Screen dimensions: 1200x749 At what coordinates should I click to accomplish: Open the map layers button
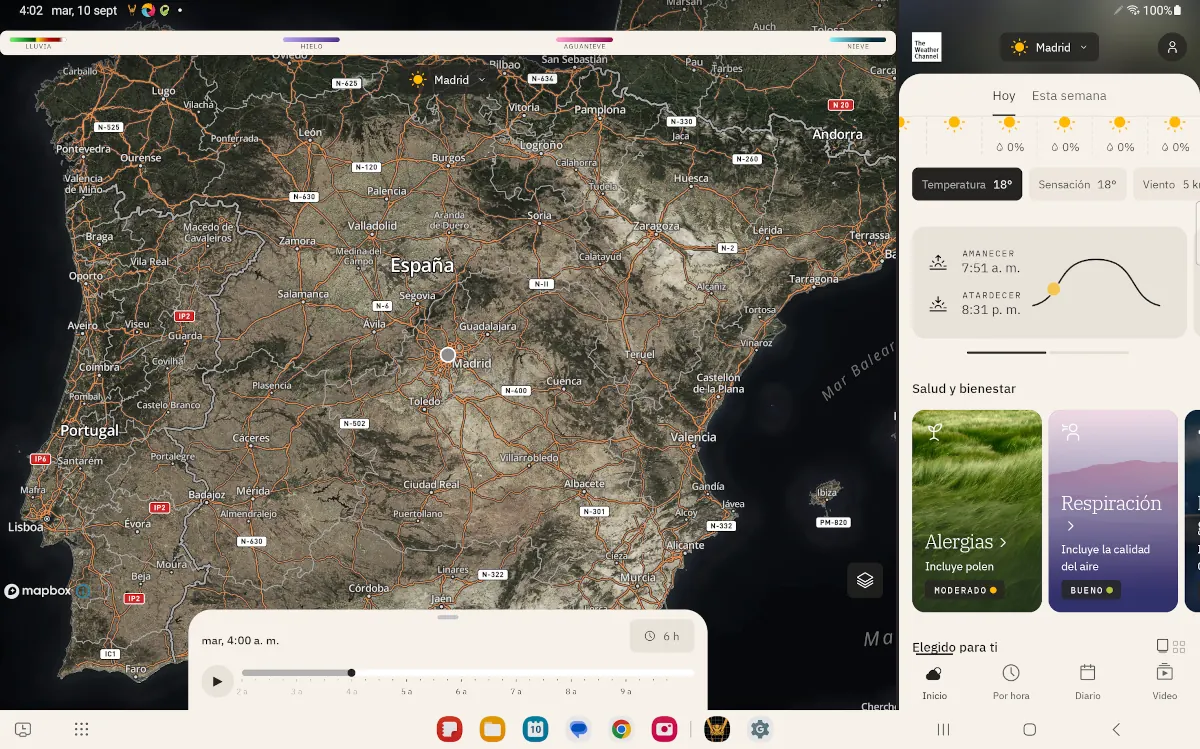(865, 580)
